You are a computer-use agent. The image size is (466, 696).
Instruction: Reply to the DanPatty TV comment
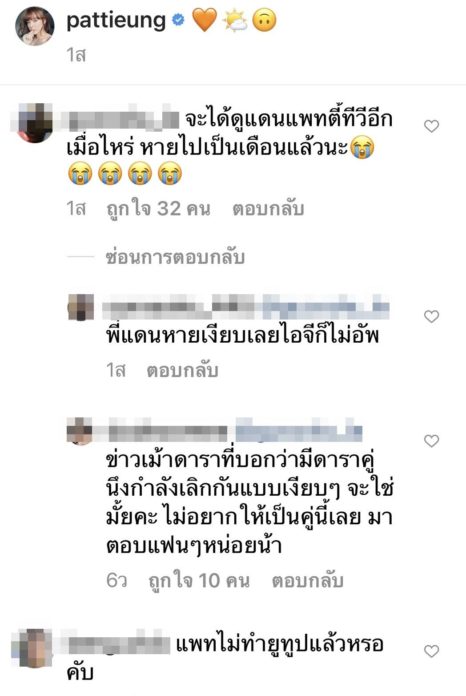coord(268,209)
